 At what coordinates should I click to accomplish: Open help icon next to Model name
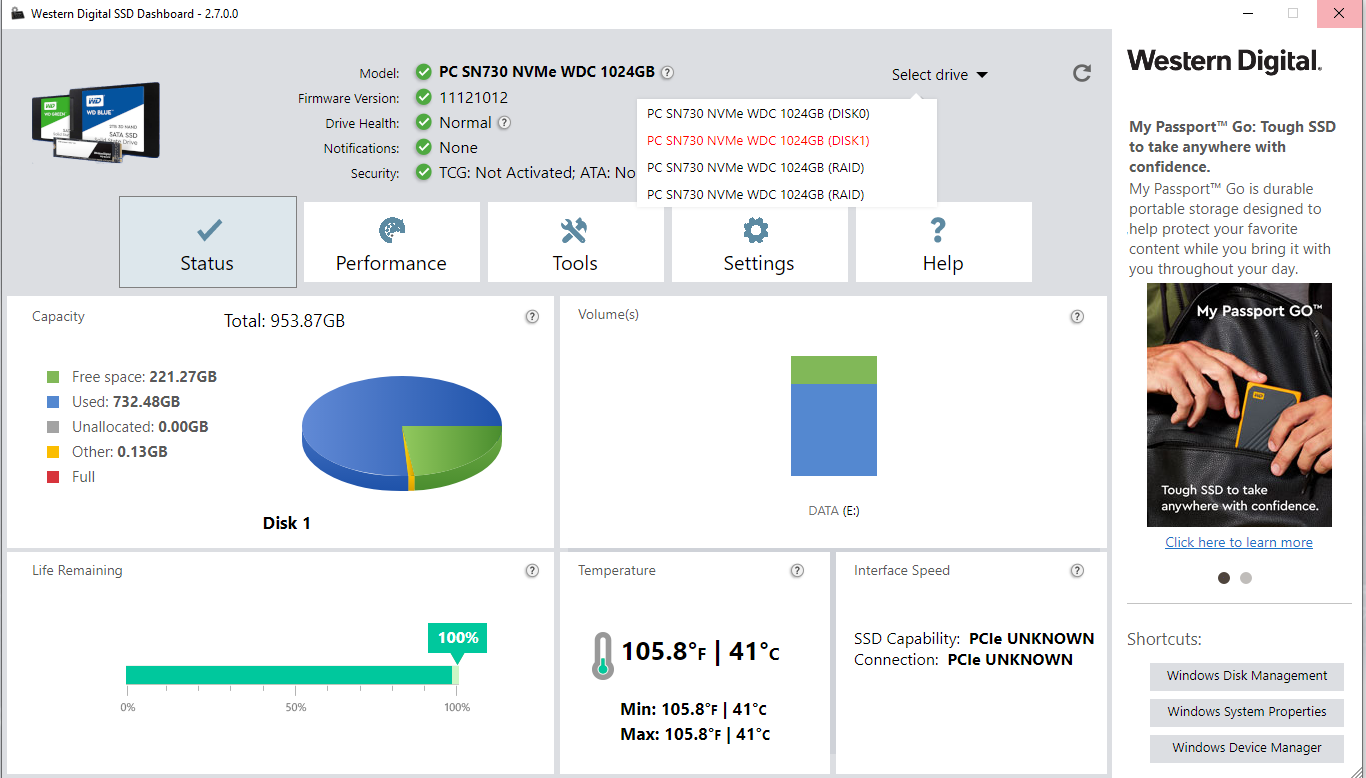(x=667, y=72)
